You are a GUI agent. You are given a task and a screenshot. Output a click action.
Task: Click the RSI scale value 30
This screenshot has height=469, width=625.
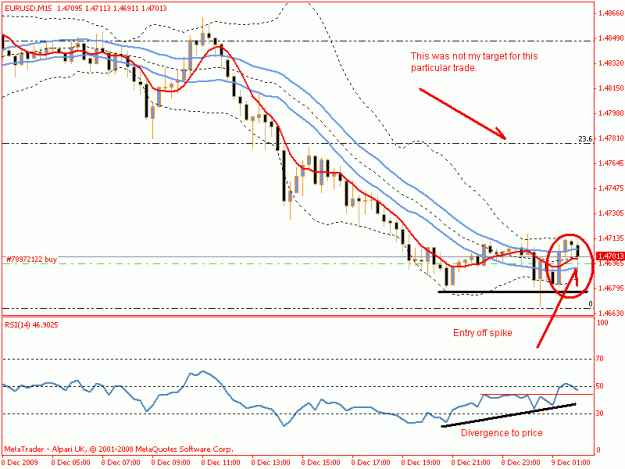coord(600,414)
